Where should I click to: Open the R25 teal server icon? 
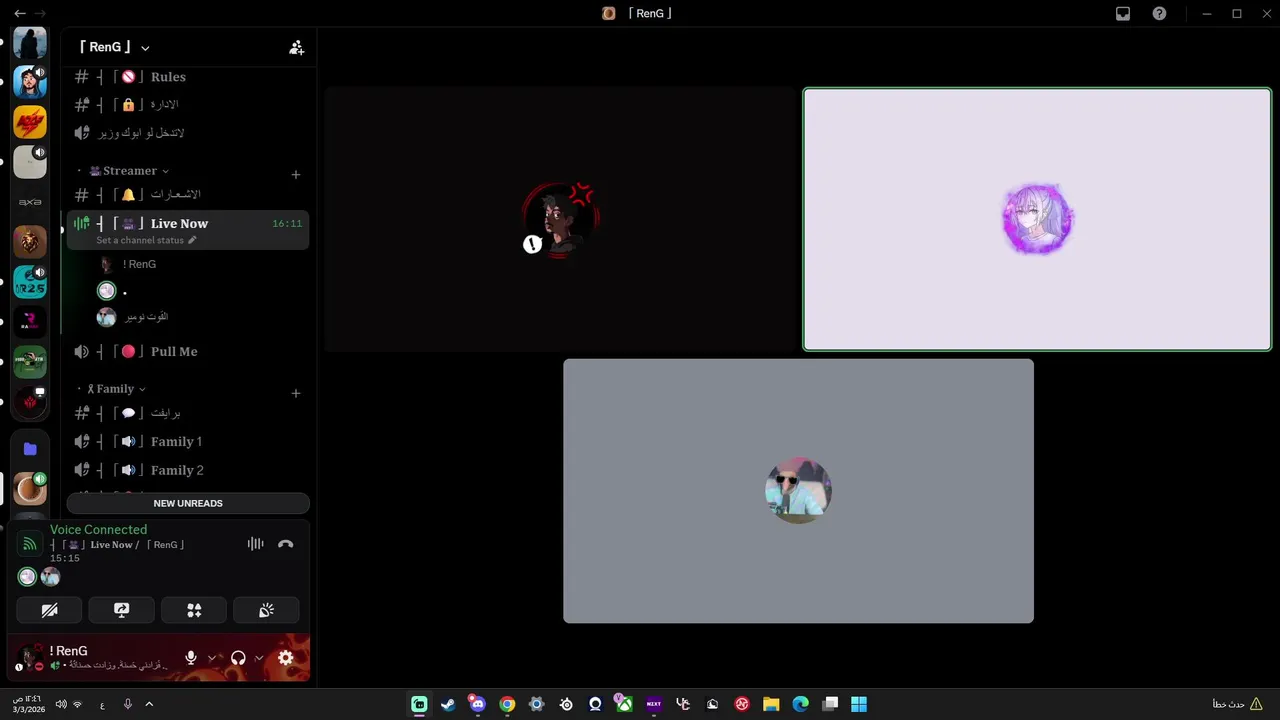pyautogui.click(x=30, y=282)
